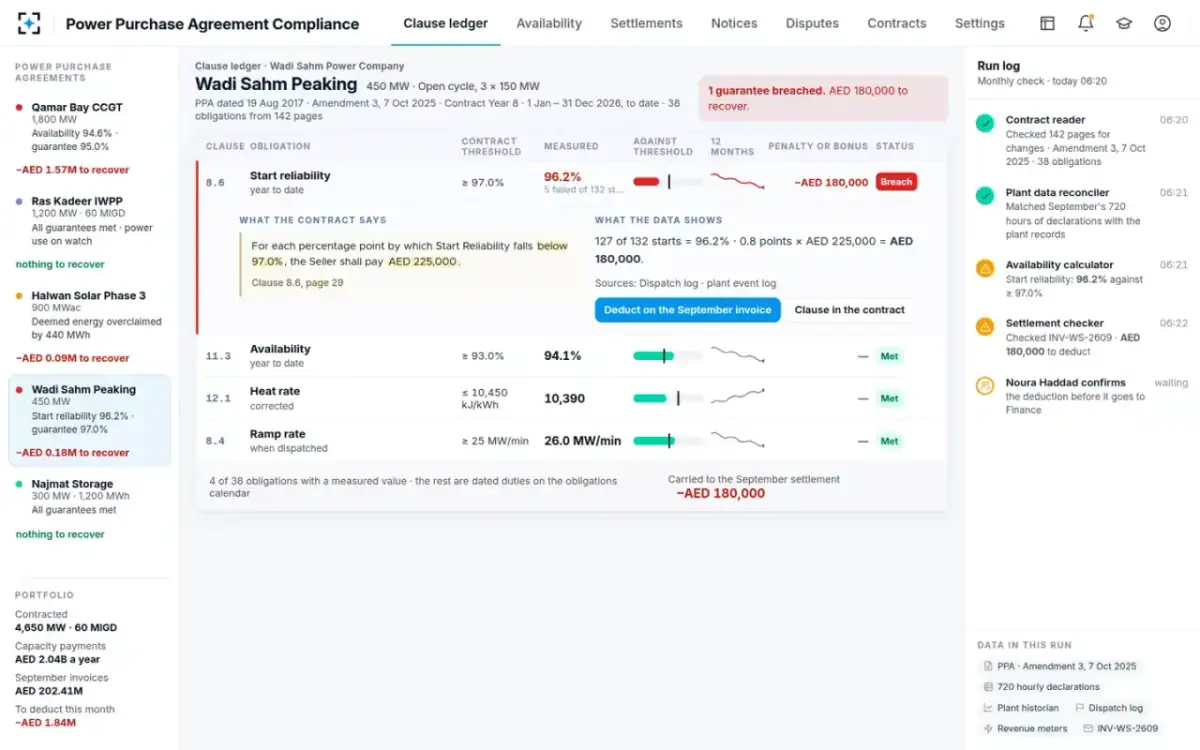This screenshot has height=750, width=1200.
Task: Open the 720 hourly declarations chip
Action: point(1041,687)
